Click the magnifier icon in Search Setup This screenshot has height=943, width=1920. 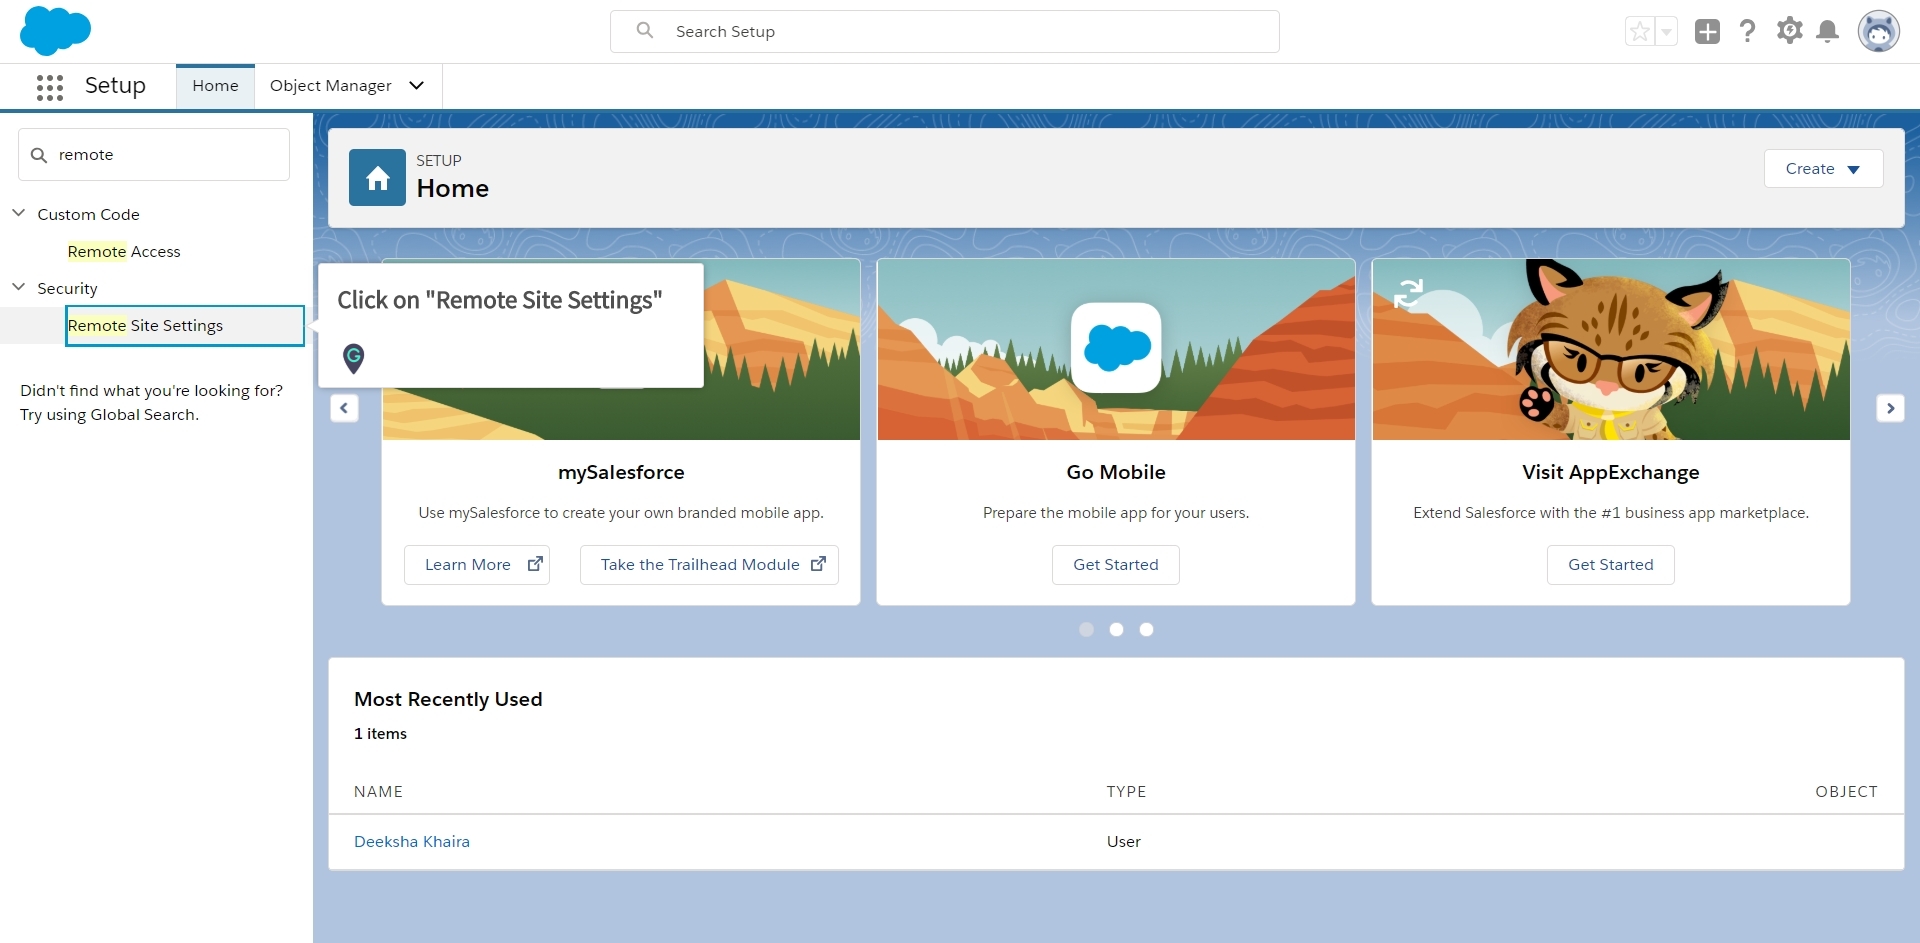pyautogui.click(x=645, y=31)
